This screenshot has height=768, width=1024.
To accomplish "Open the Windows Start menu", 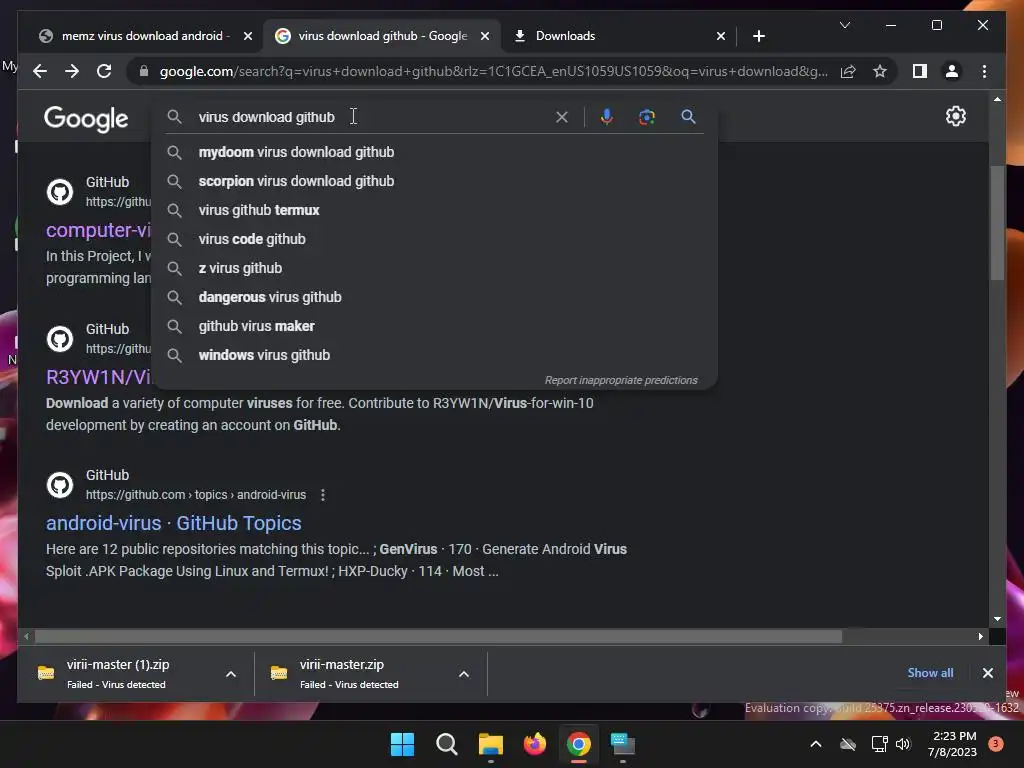I will pos(402,744).
